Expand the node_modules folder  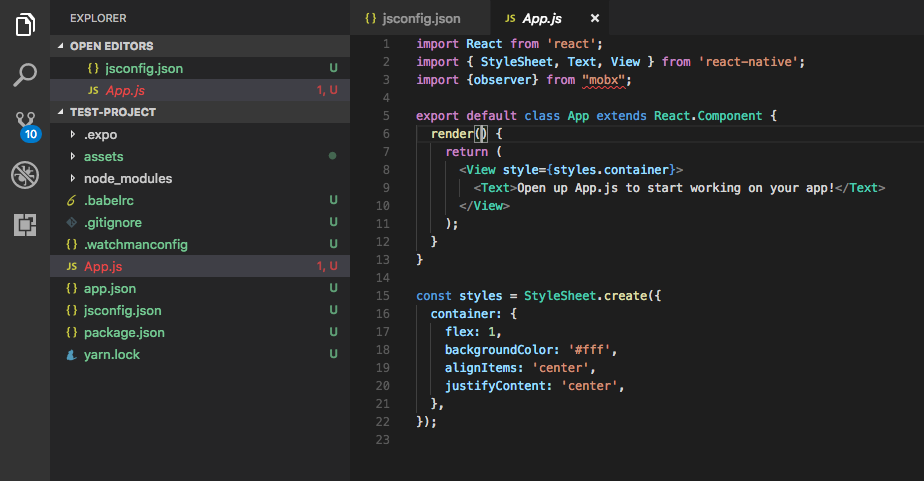pos(200,178)
